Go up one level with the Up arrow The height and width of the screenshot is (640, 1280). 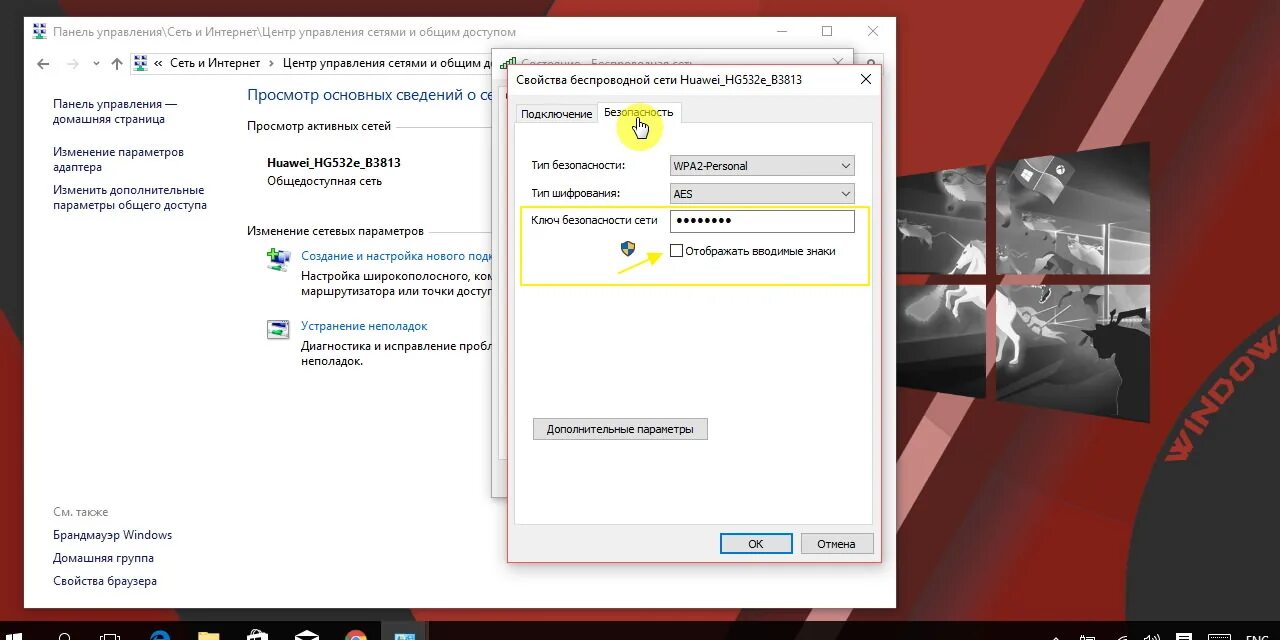pos(117,63)
